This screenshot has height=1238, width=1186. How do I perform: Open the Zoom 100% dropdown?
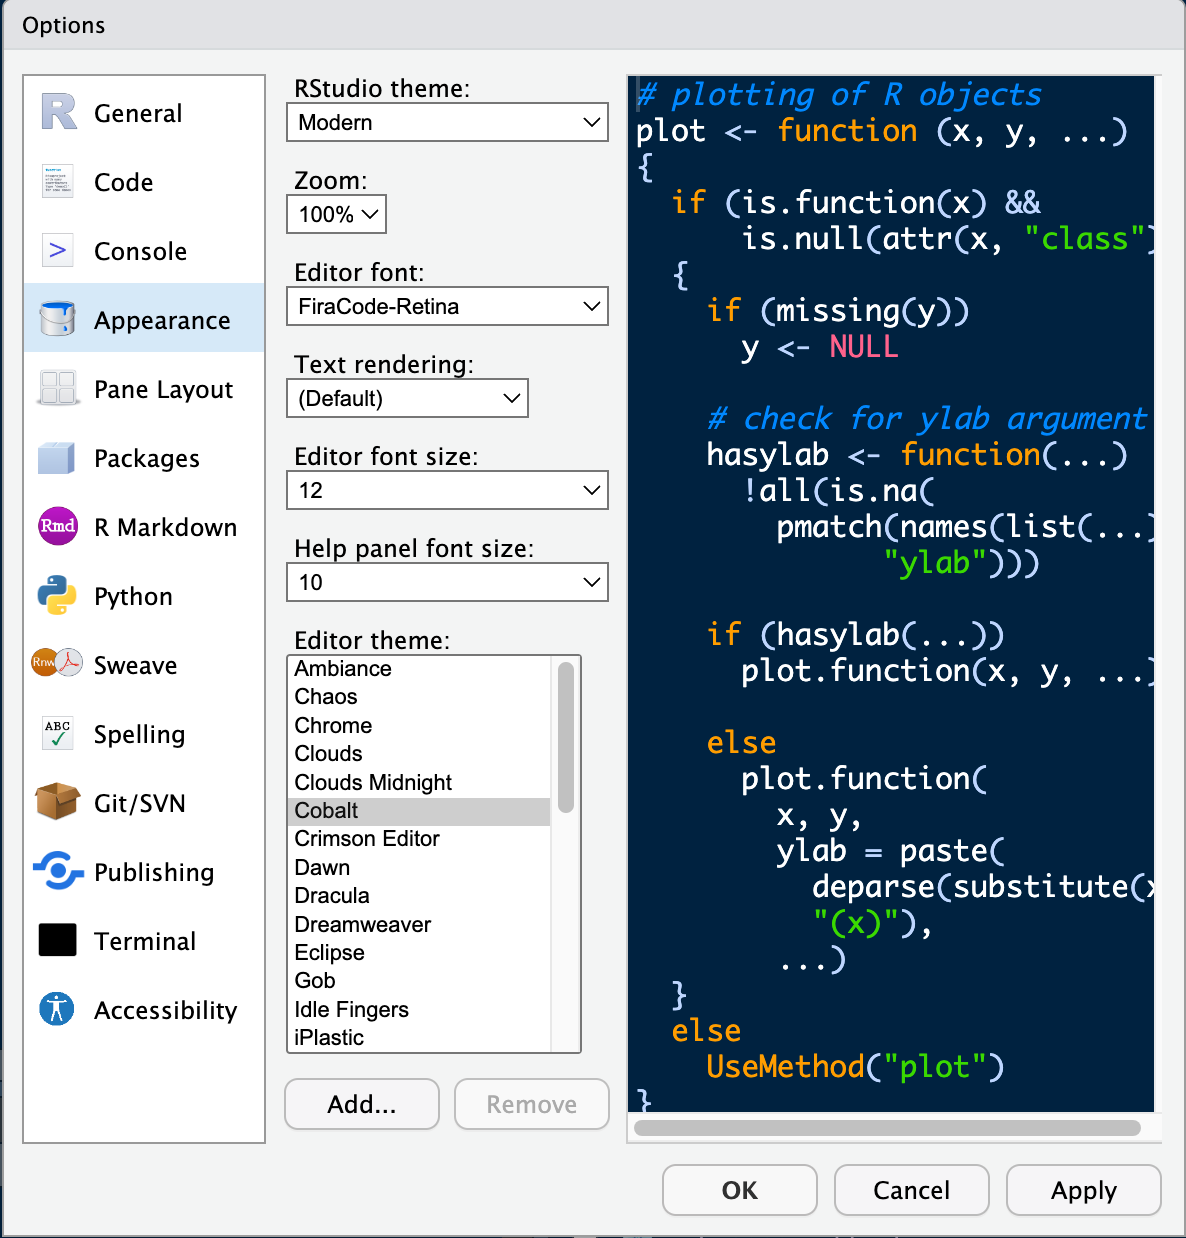click(336, 214)
